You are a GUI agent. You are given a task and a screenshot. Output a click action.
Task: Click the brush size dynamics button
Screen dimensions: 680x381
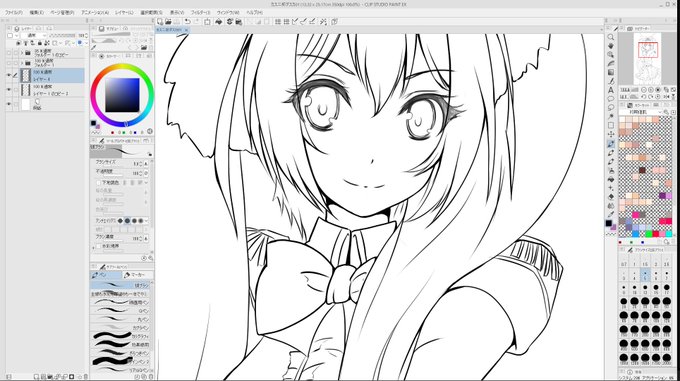point(146,164)
